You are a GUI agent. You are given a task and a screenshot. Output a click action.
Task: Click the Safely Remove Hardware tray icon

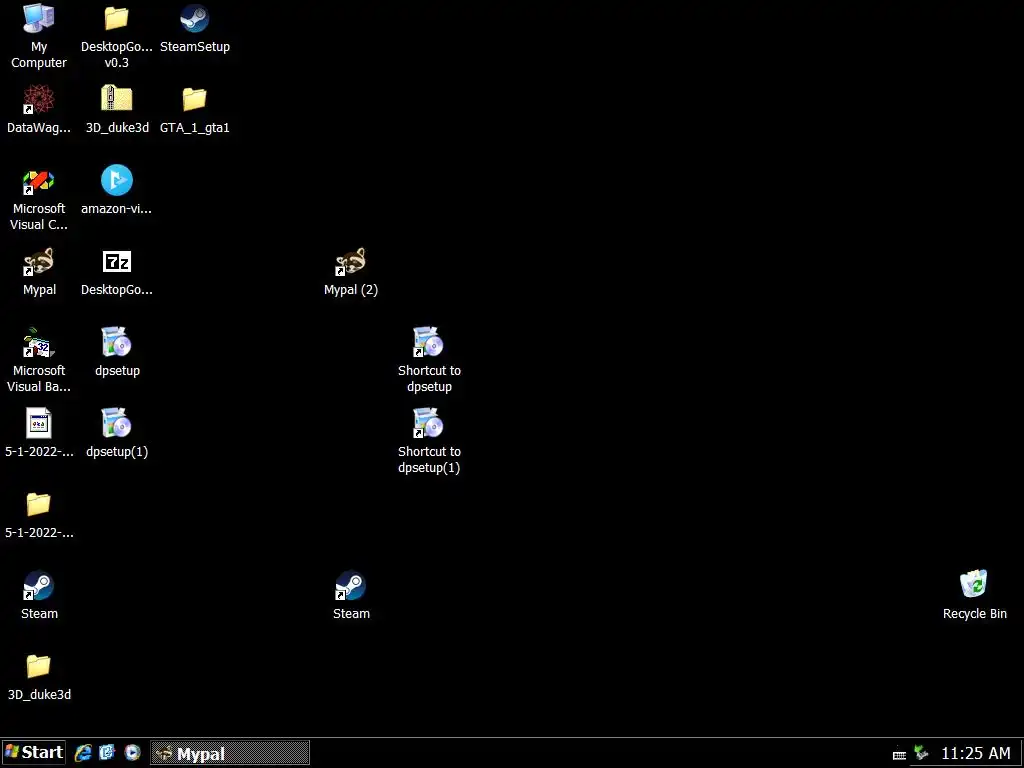tap(921, 753)
